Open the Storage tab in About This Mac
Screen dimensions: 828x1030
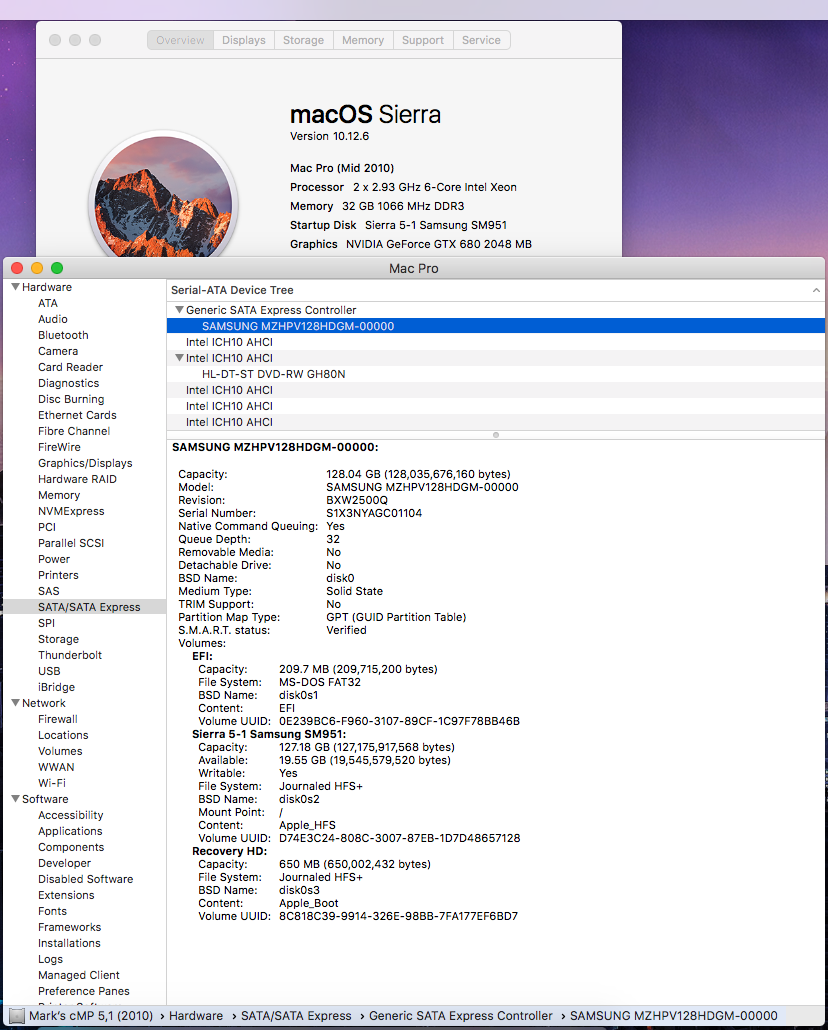(303, 40)
